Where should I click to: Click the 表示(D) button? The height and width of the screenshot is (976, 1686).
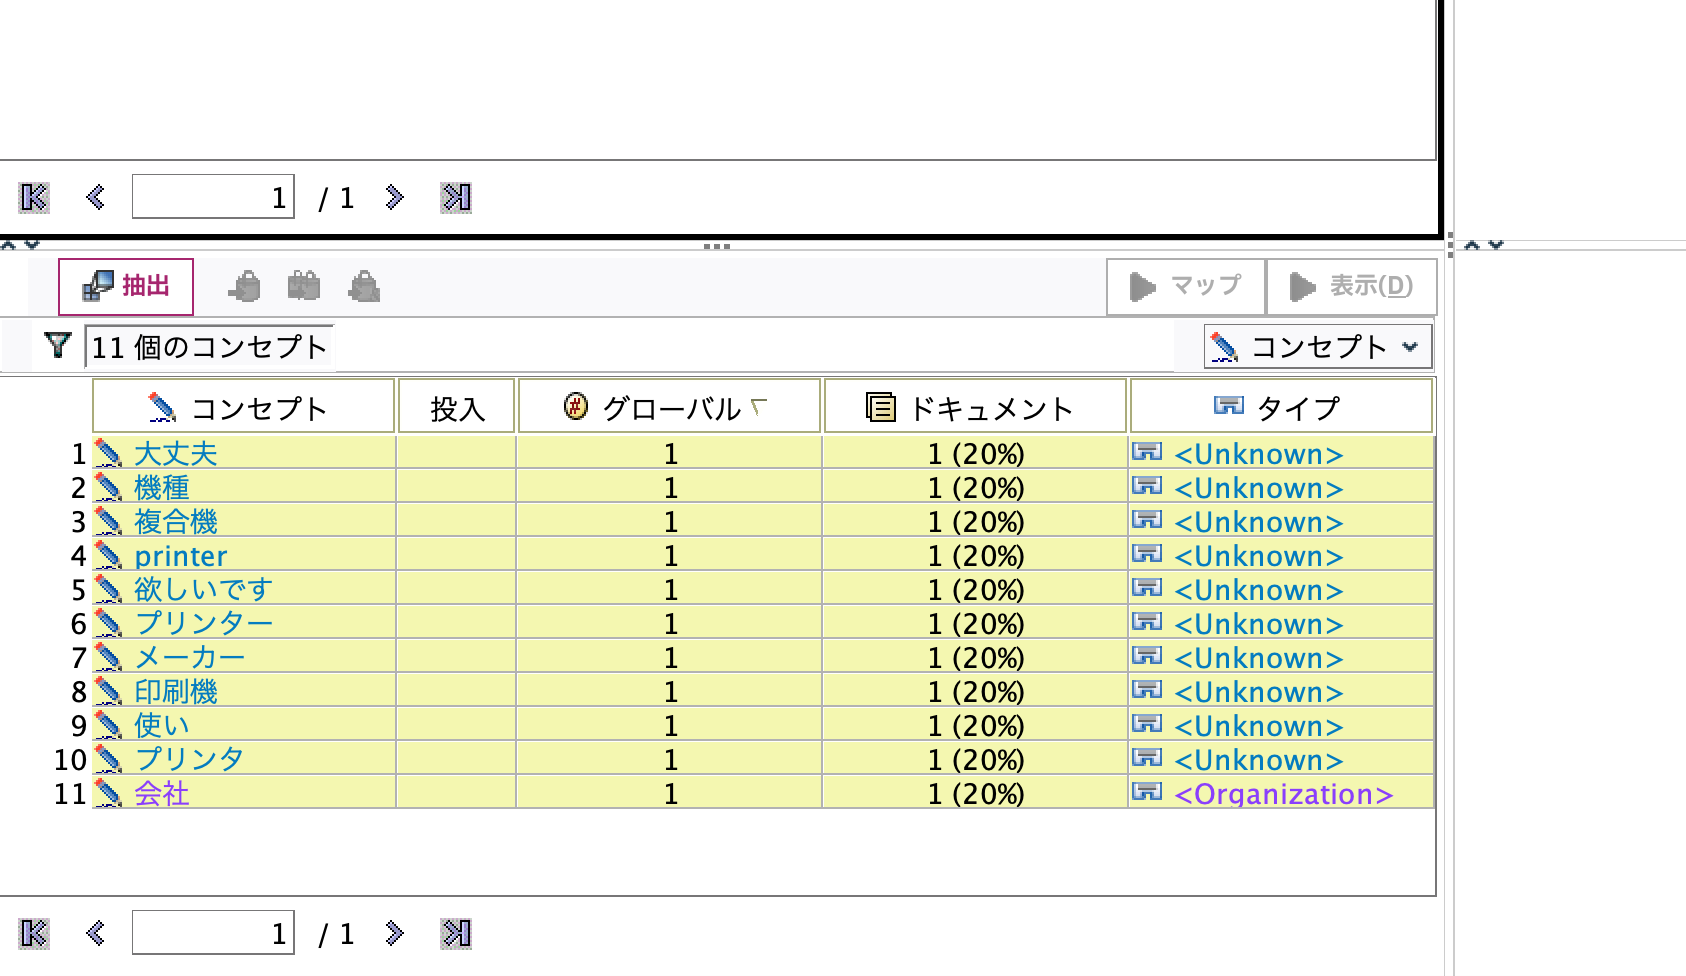click(1352, 286)
